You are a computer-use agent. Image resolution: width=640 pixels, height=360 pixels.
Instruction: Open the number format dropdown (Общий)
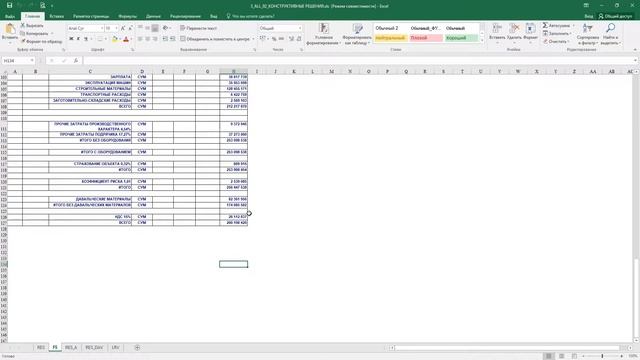click(x=300, y=28)
